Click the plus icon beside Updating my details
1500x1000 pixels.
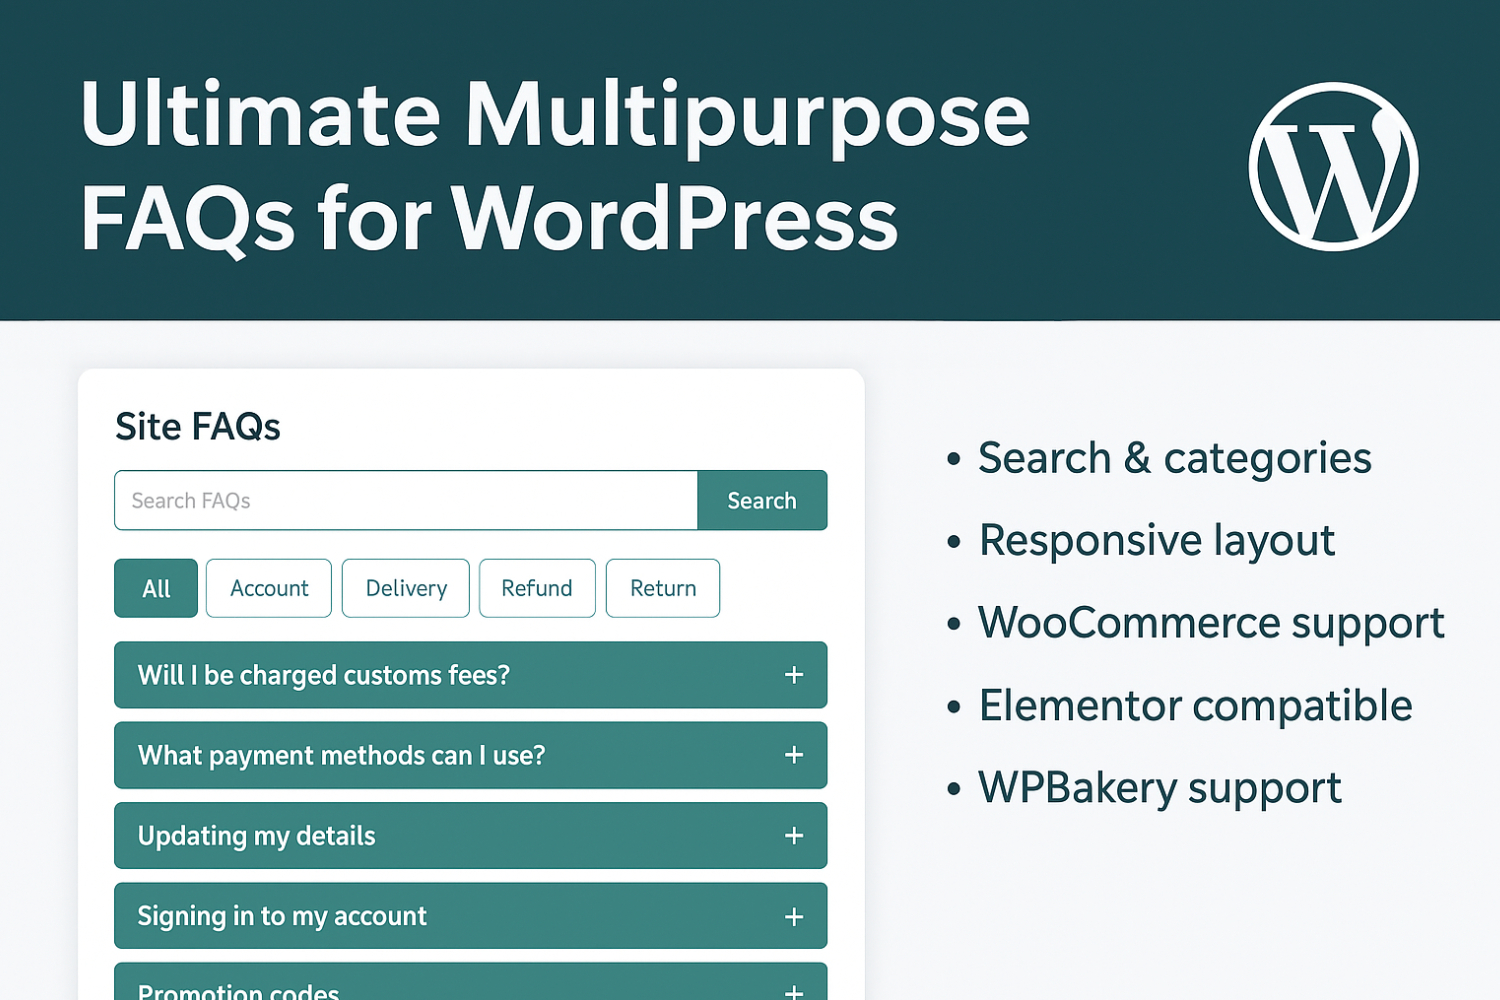pos(794,836)
